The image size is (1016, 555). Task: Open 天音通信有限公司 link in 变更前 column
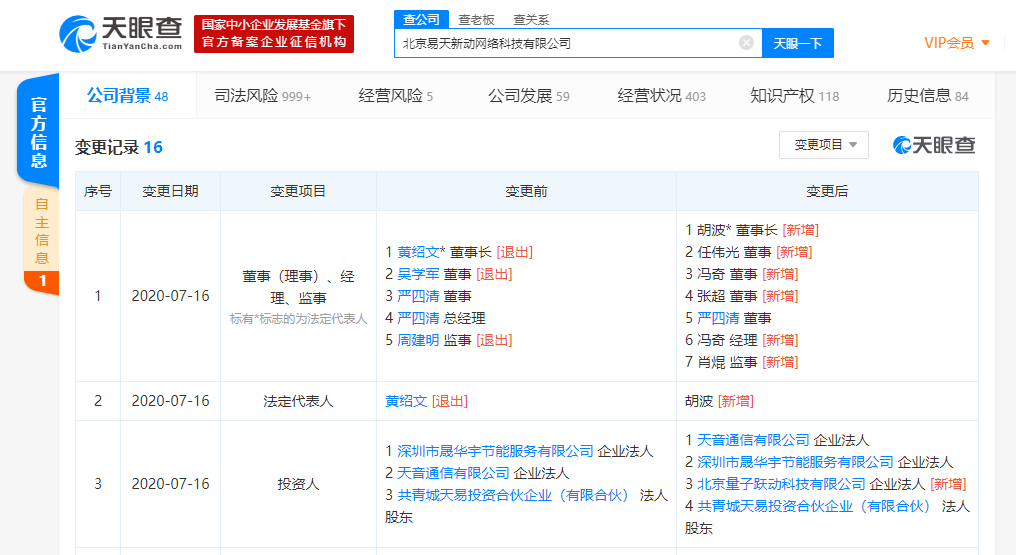click(x=453, y=473)
